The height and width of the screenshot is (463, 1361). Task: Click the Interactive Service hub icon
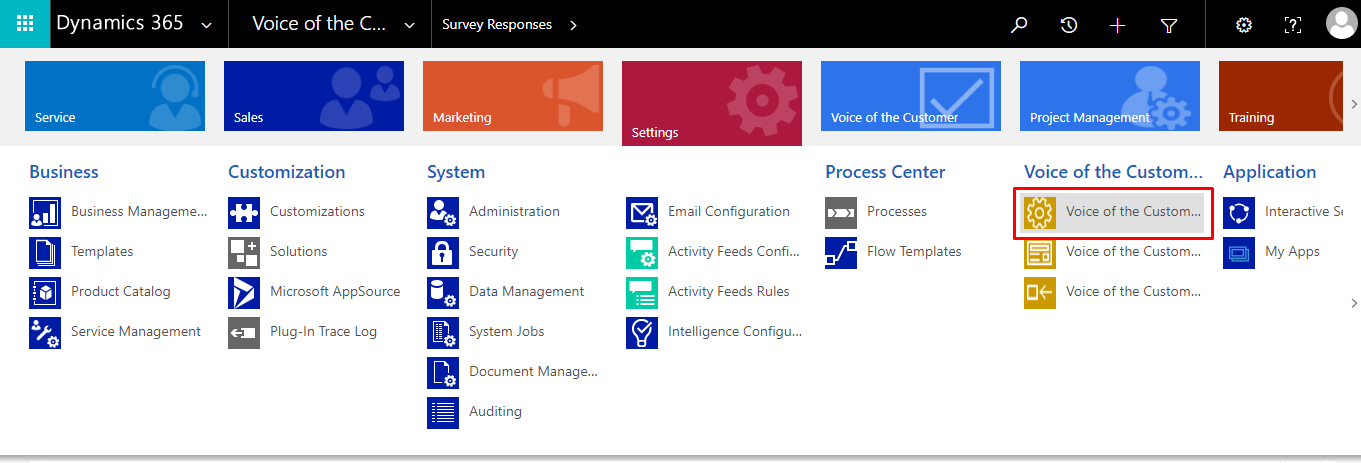[1239, 212]
